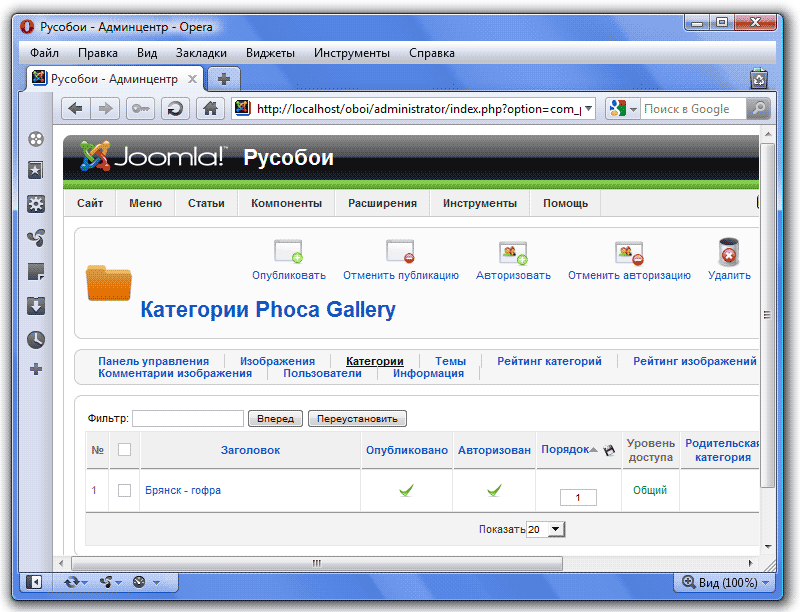Open the Opera downloads sidebar panel

point(36,306)
